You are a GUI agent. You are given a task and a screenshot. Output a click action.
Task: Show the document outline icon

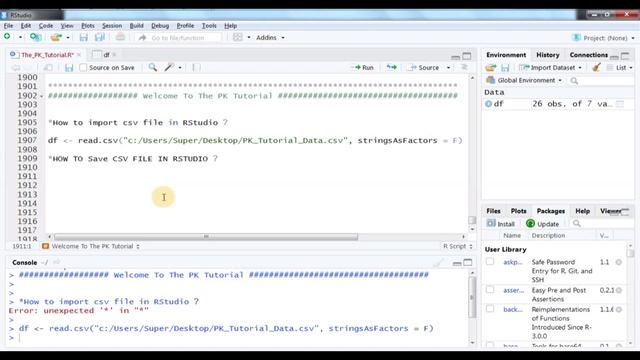[x=464, y=67]
